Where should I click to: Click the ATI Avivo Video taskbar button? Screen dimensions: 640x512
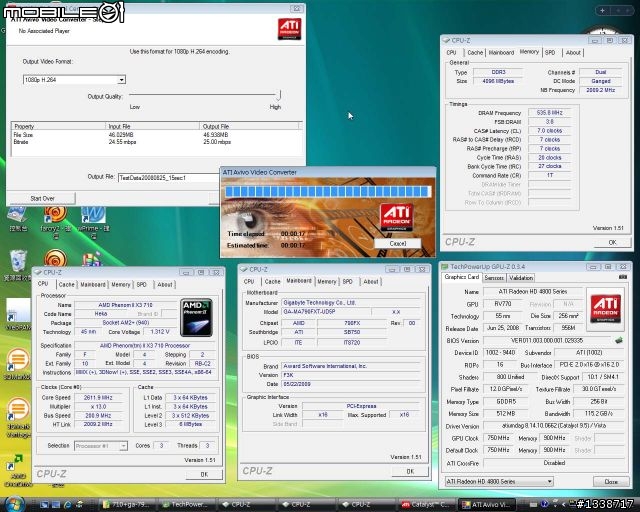point(487,505)
